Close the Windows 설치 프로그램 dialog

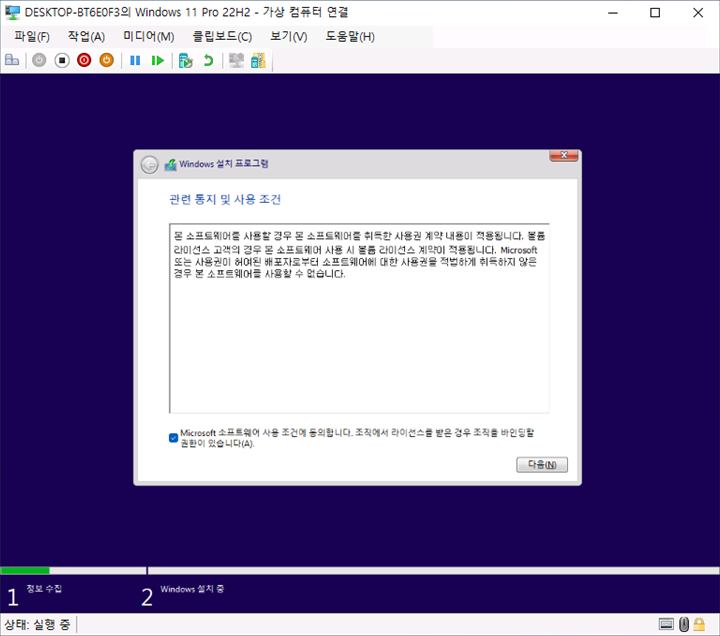point(564,155)
